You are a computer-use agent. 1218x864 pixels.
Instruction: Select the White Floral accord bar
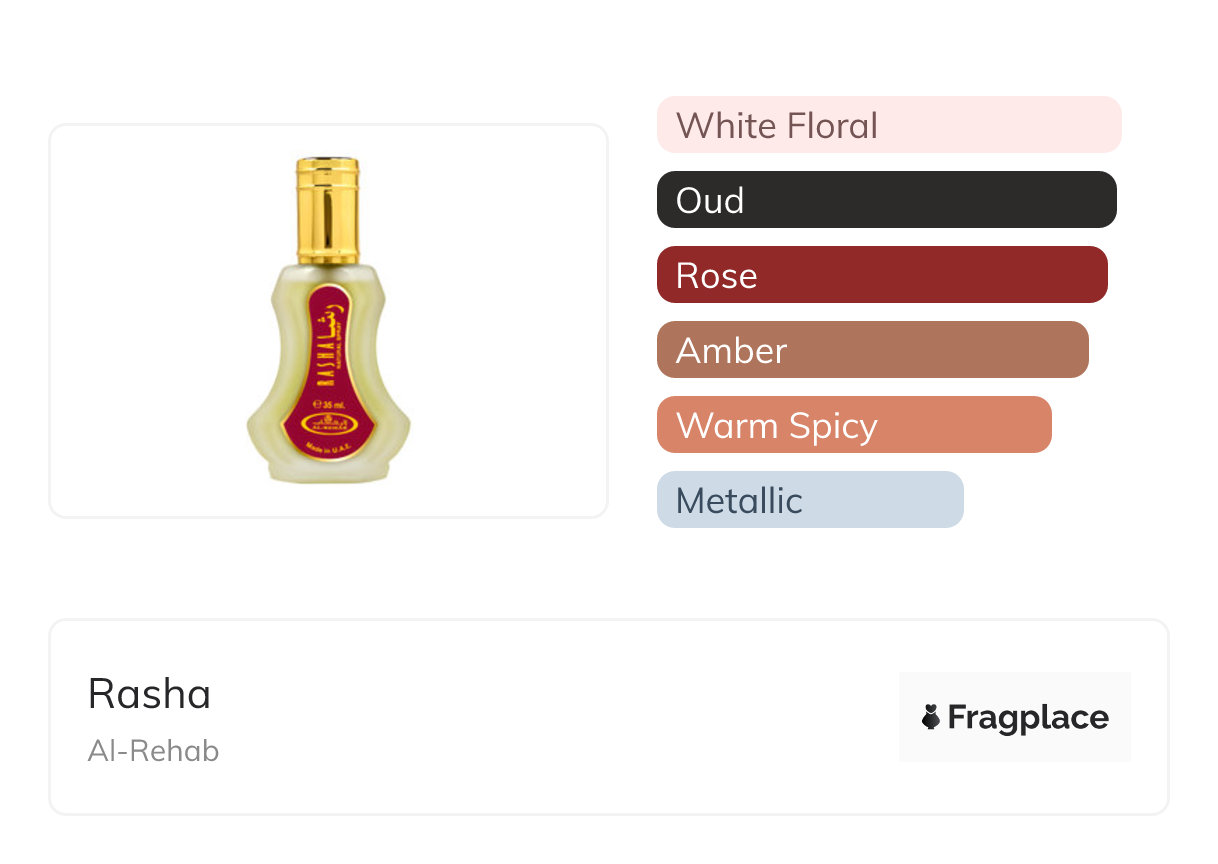pos(888,125)
